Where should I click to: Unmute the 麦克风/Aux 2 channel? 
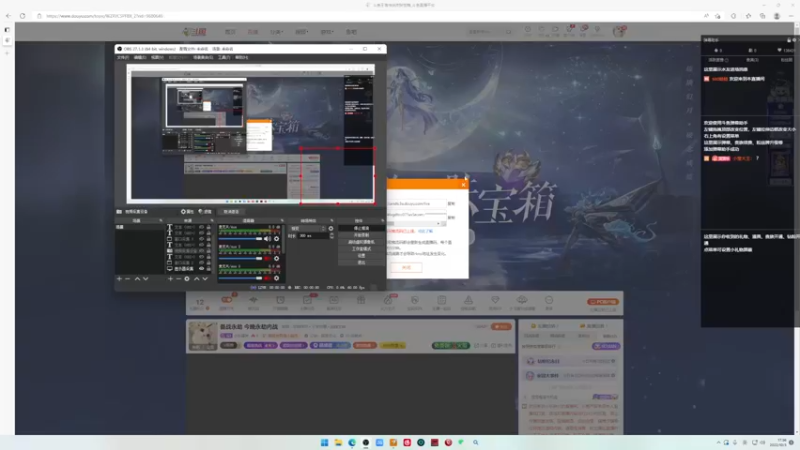click(x=267, y=258)
